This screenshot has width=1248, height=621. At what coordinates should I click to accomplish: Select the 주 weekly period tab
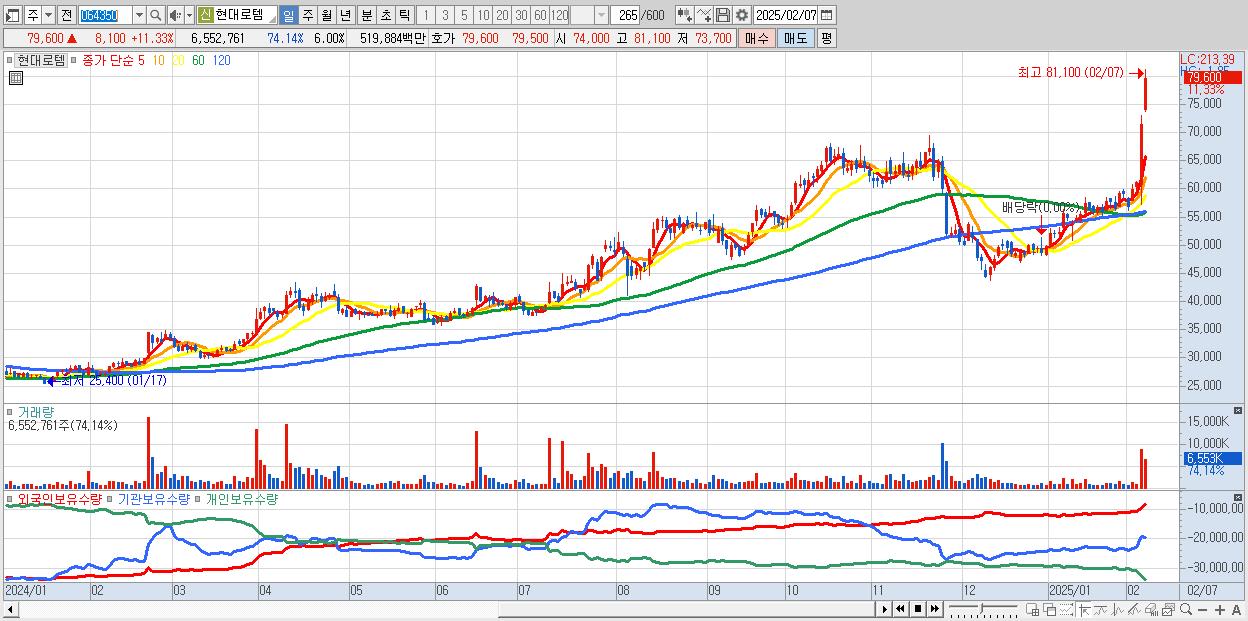(x=307, y=15)
